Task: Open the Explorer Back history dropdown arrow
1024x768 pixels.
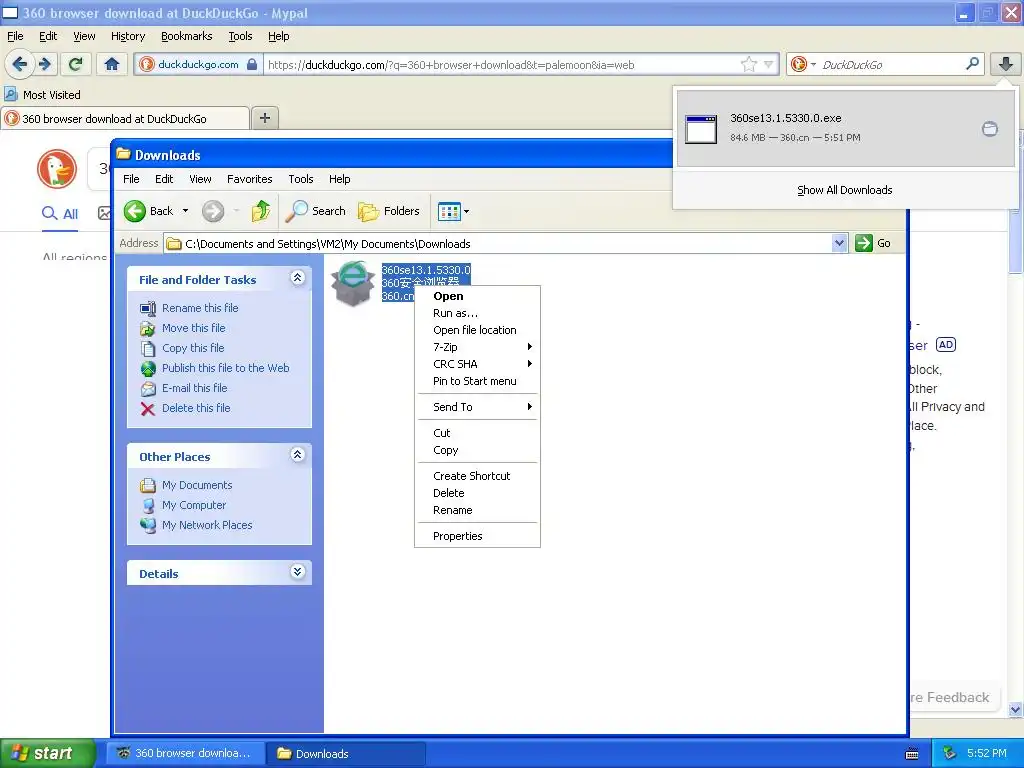Action: [x=185, y=211]
